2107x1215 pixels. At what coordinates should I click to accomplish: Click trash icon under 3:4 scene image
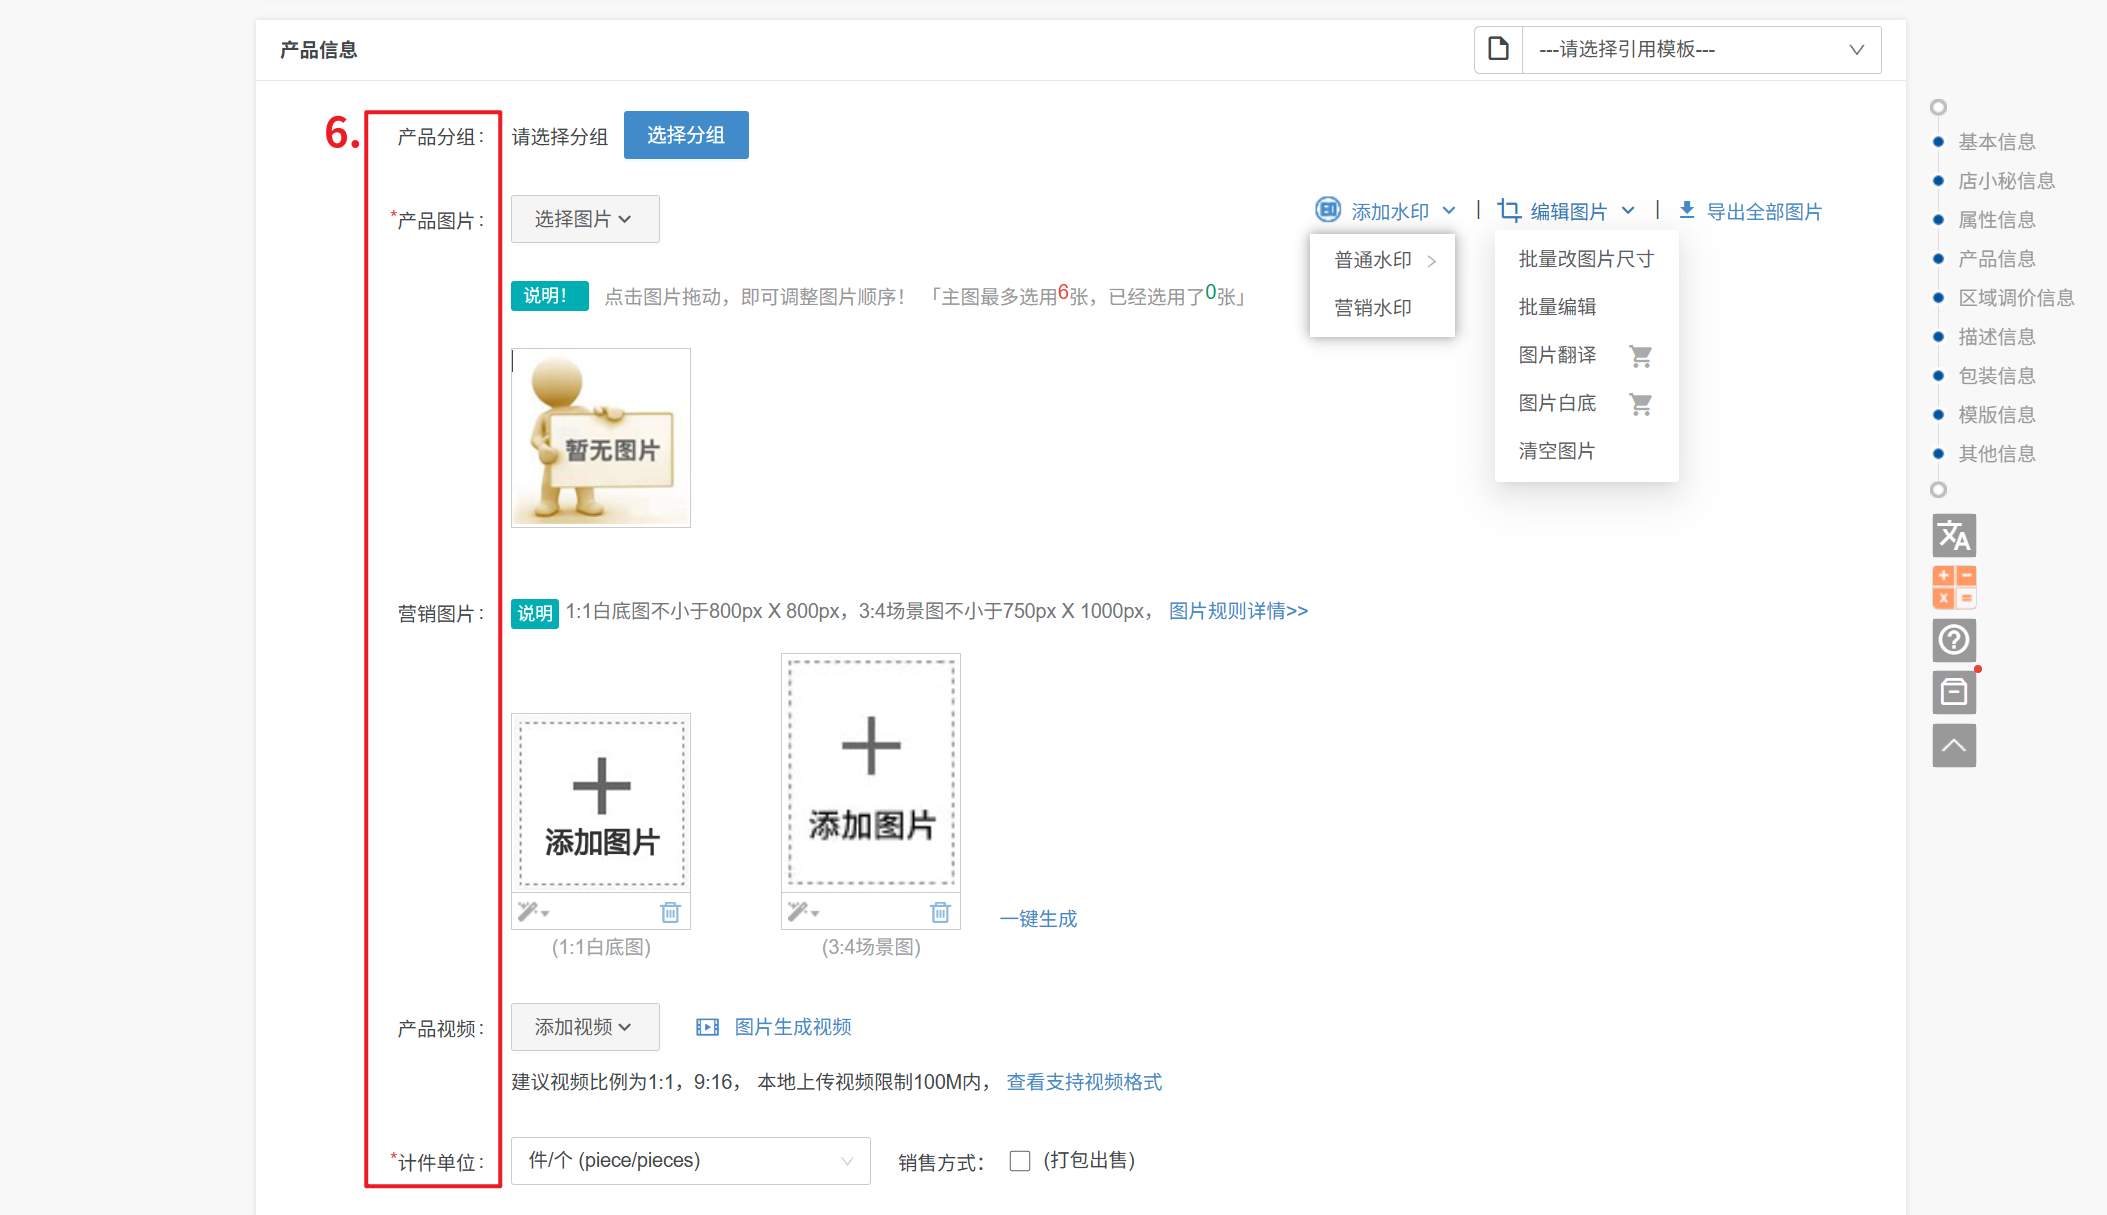(x=940, y=912)
